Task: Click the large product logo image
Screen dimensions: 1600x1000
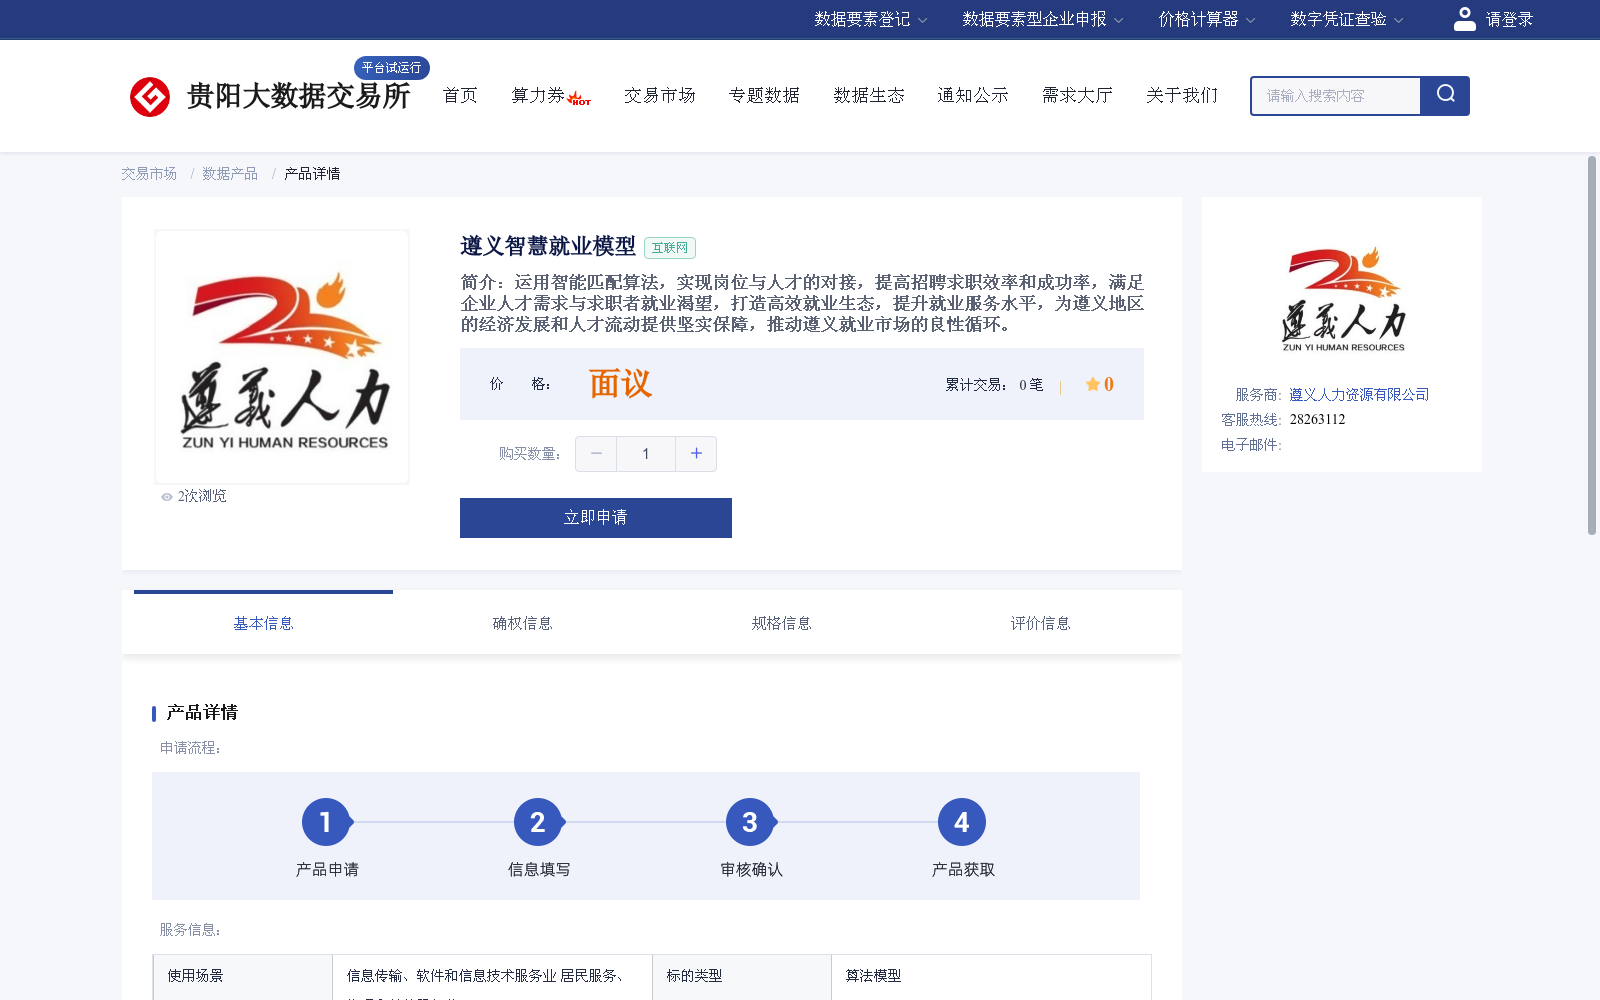Action: pyautogui.click(x=282, y=357)
